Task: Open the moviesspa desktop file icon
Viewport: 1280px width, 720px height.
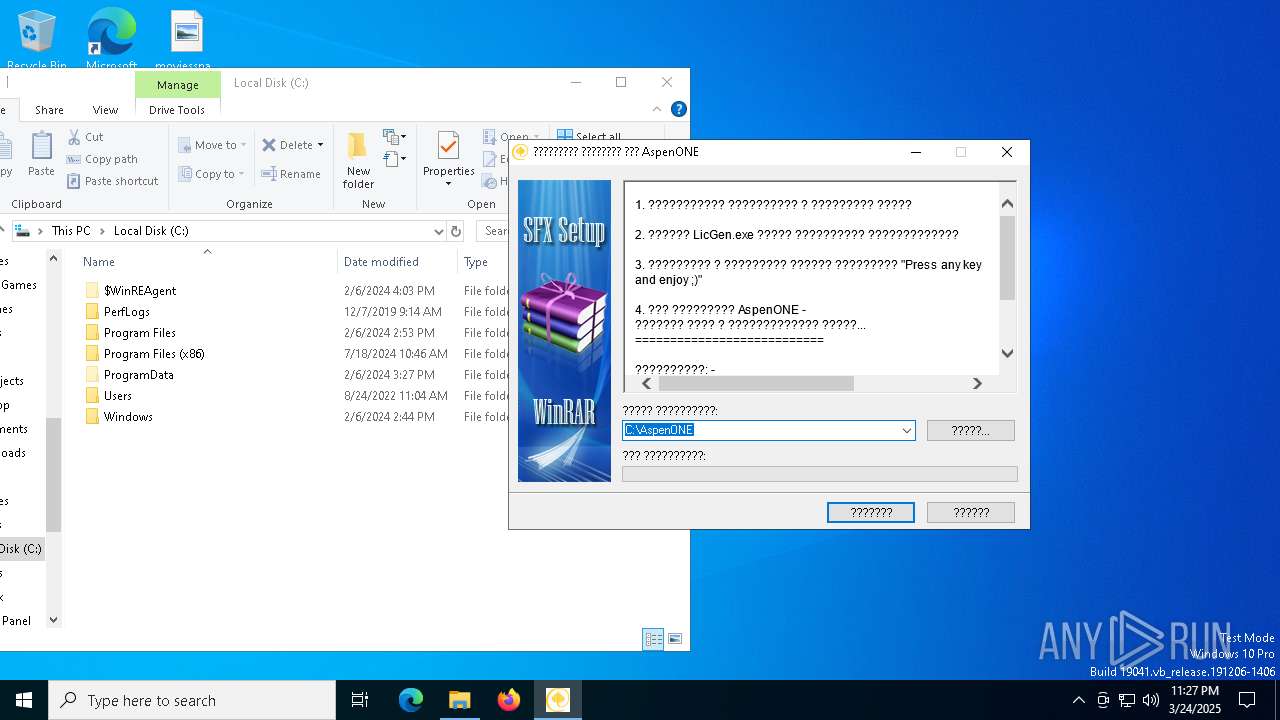Action: (186, 40)
